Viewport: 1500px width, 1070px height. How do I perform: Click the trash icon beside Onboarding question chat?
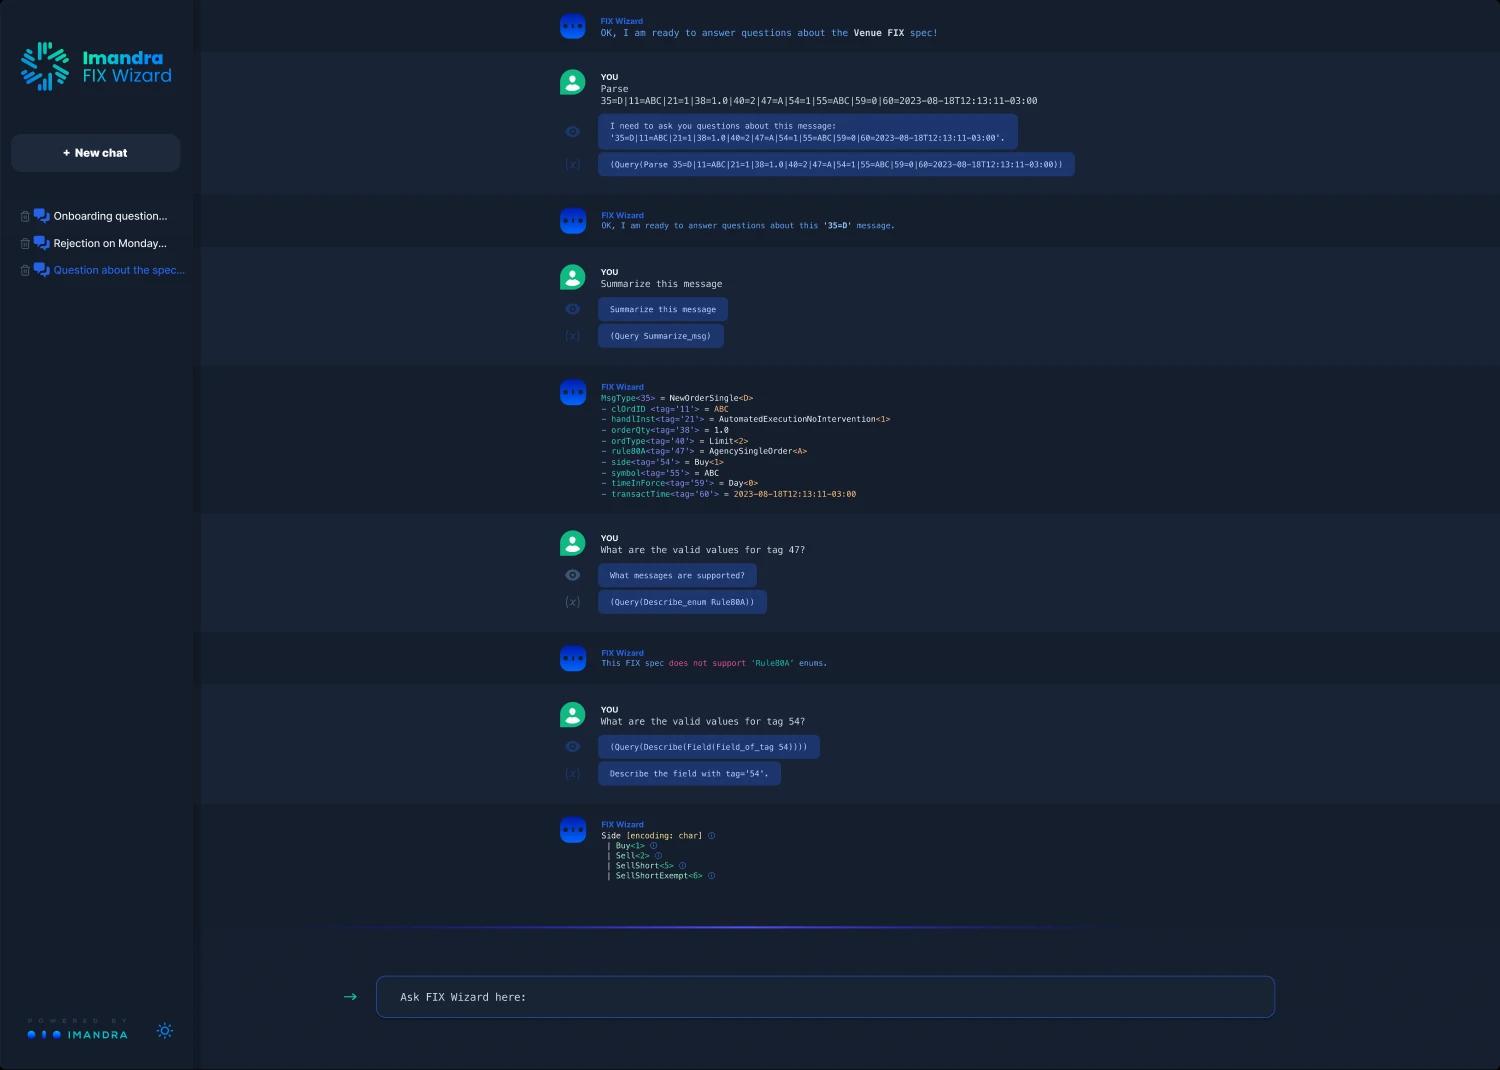point(25,216)
